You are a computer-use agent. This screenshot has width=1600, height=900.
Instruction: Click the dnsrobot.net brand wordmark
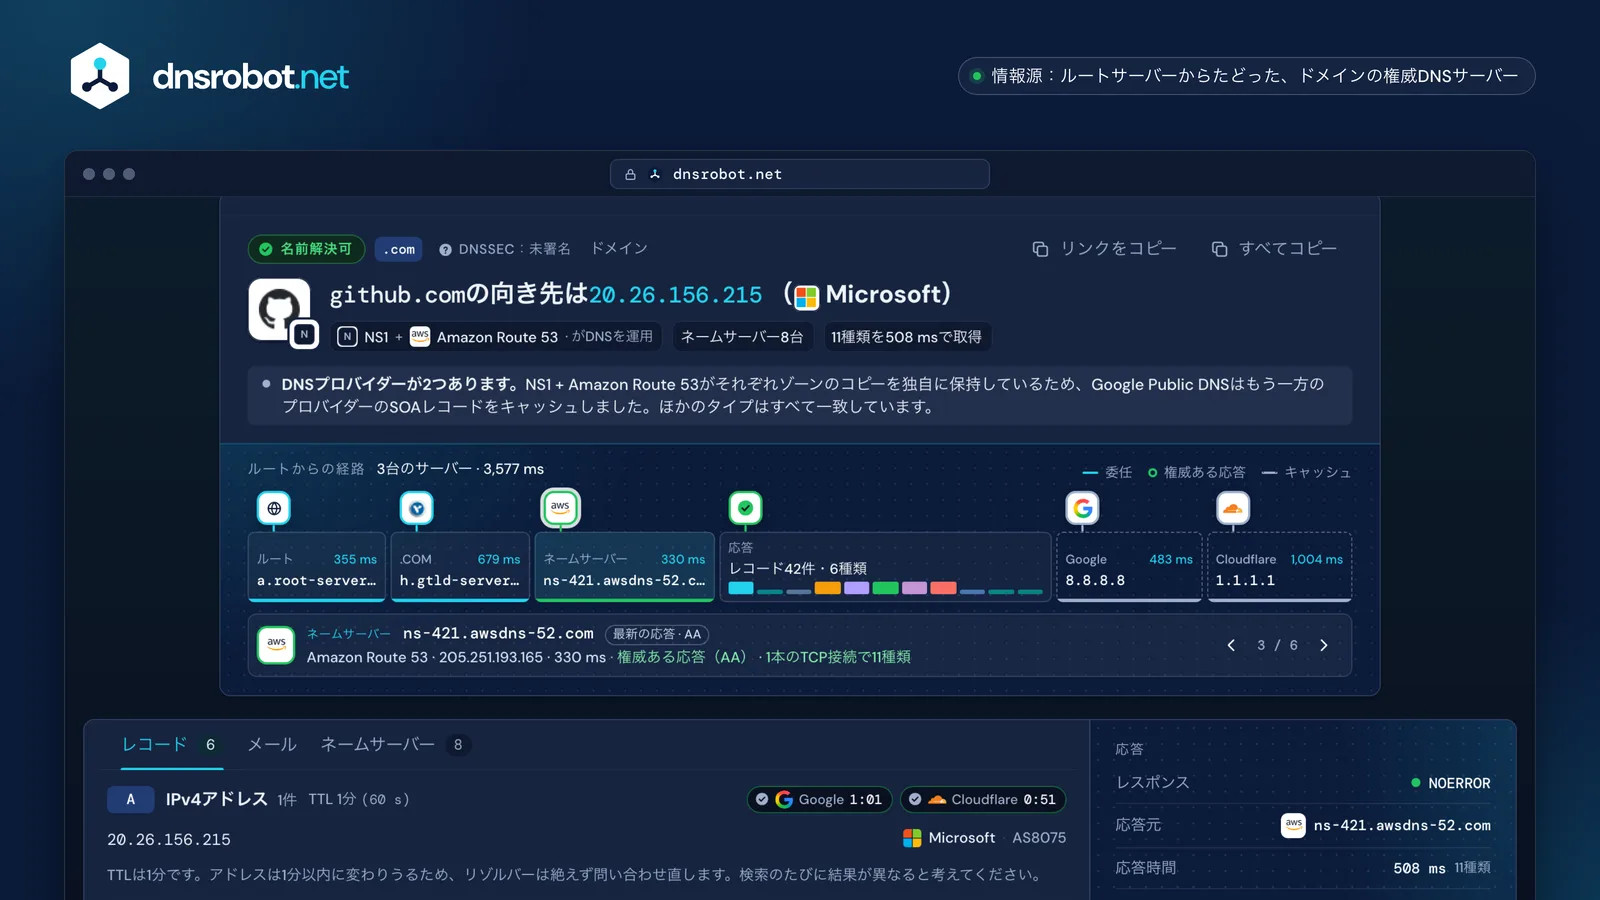coord(250,77)
